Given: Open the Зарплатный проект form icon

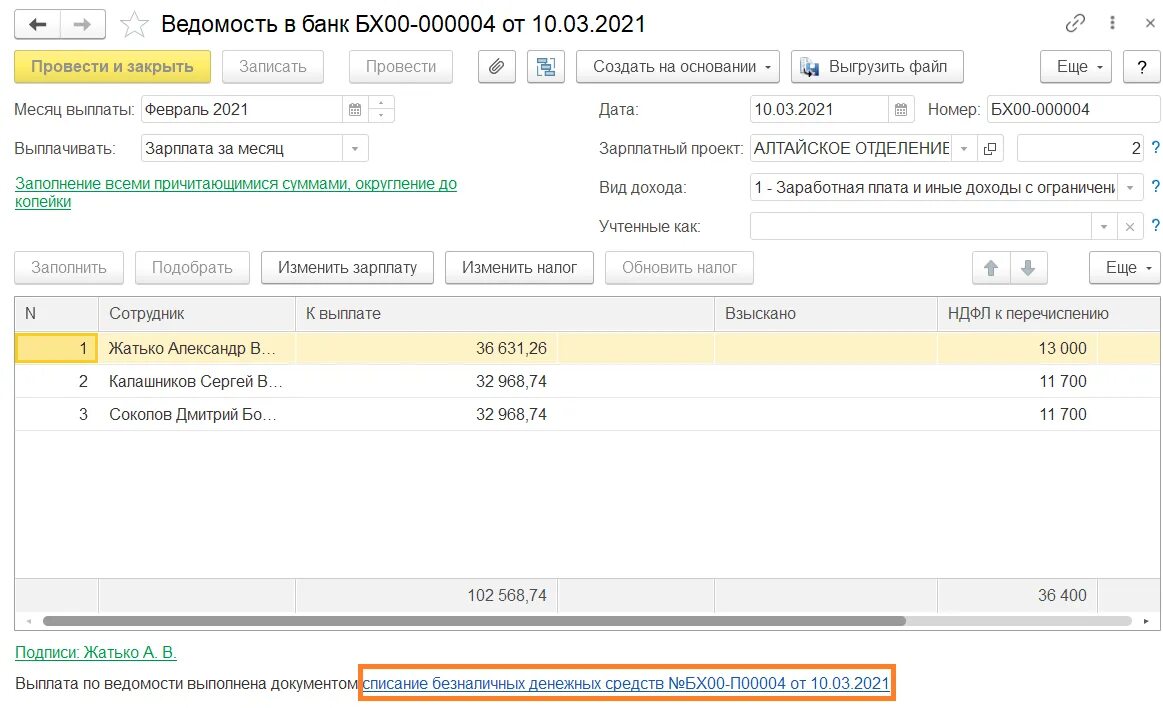Looking at the screenshot, I should [990, 149].
